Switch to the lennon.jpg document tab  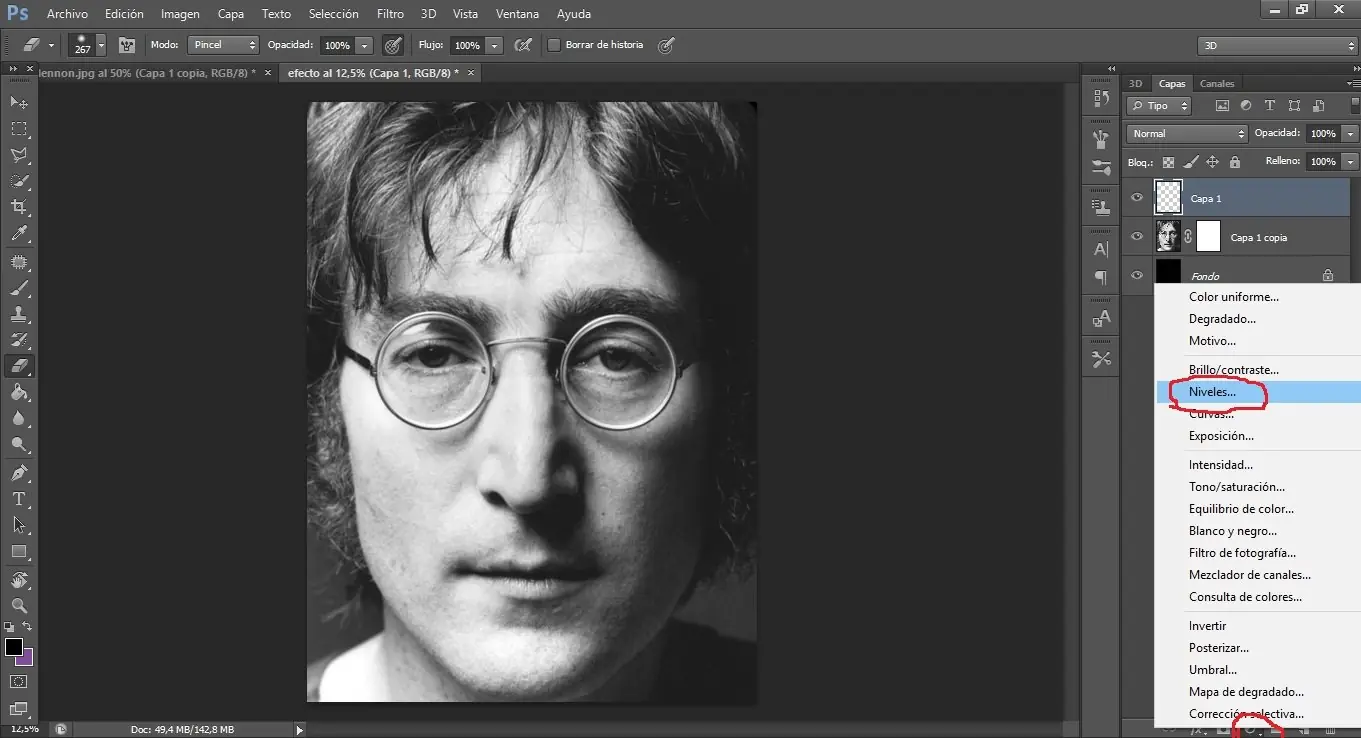pos(146,73)
